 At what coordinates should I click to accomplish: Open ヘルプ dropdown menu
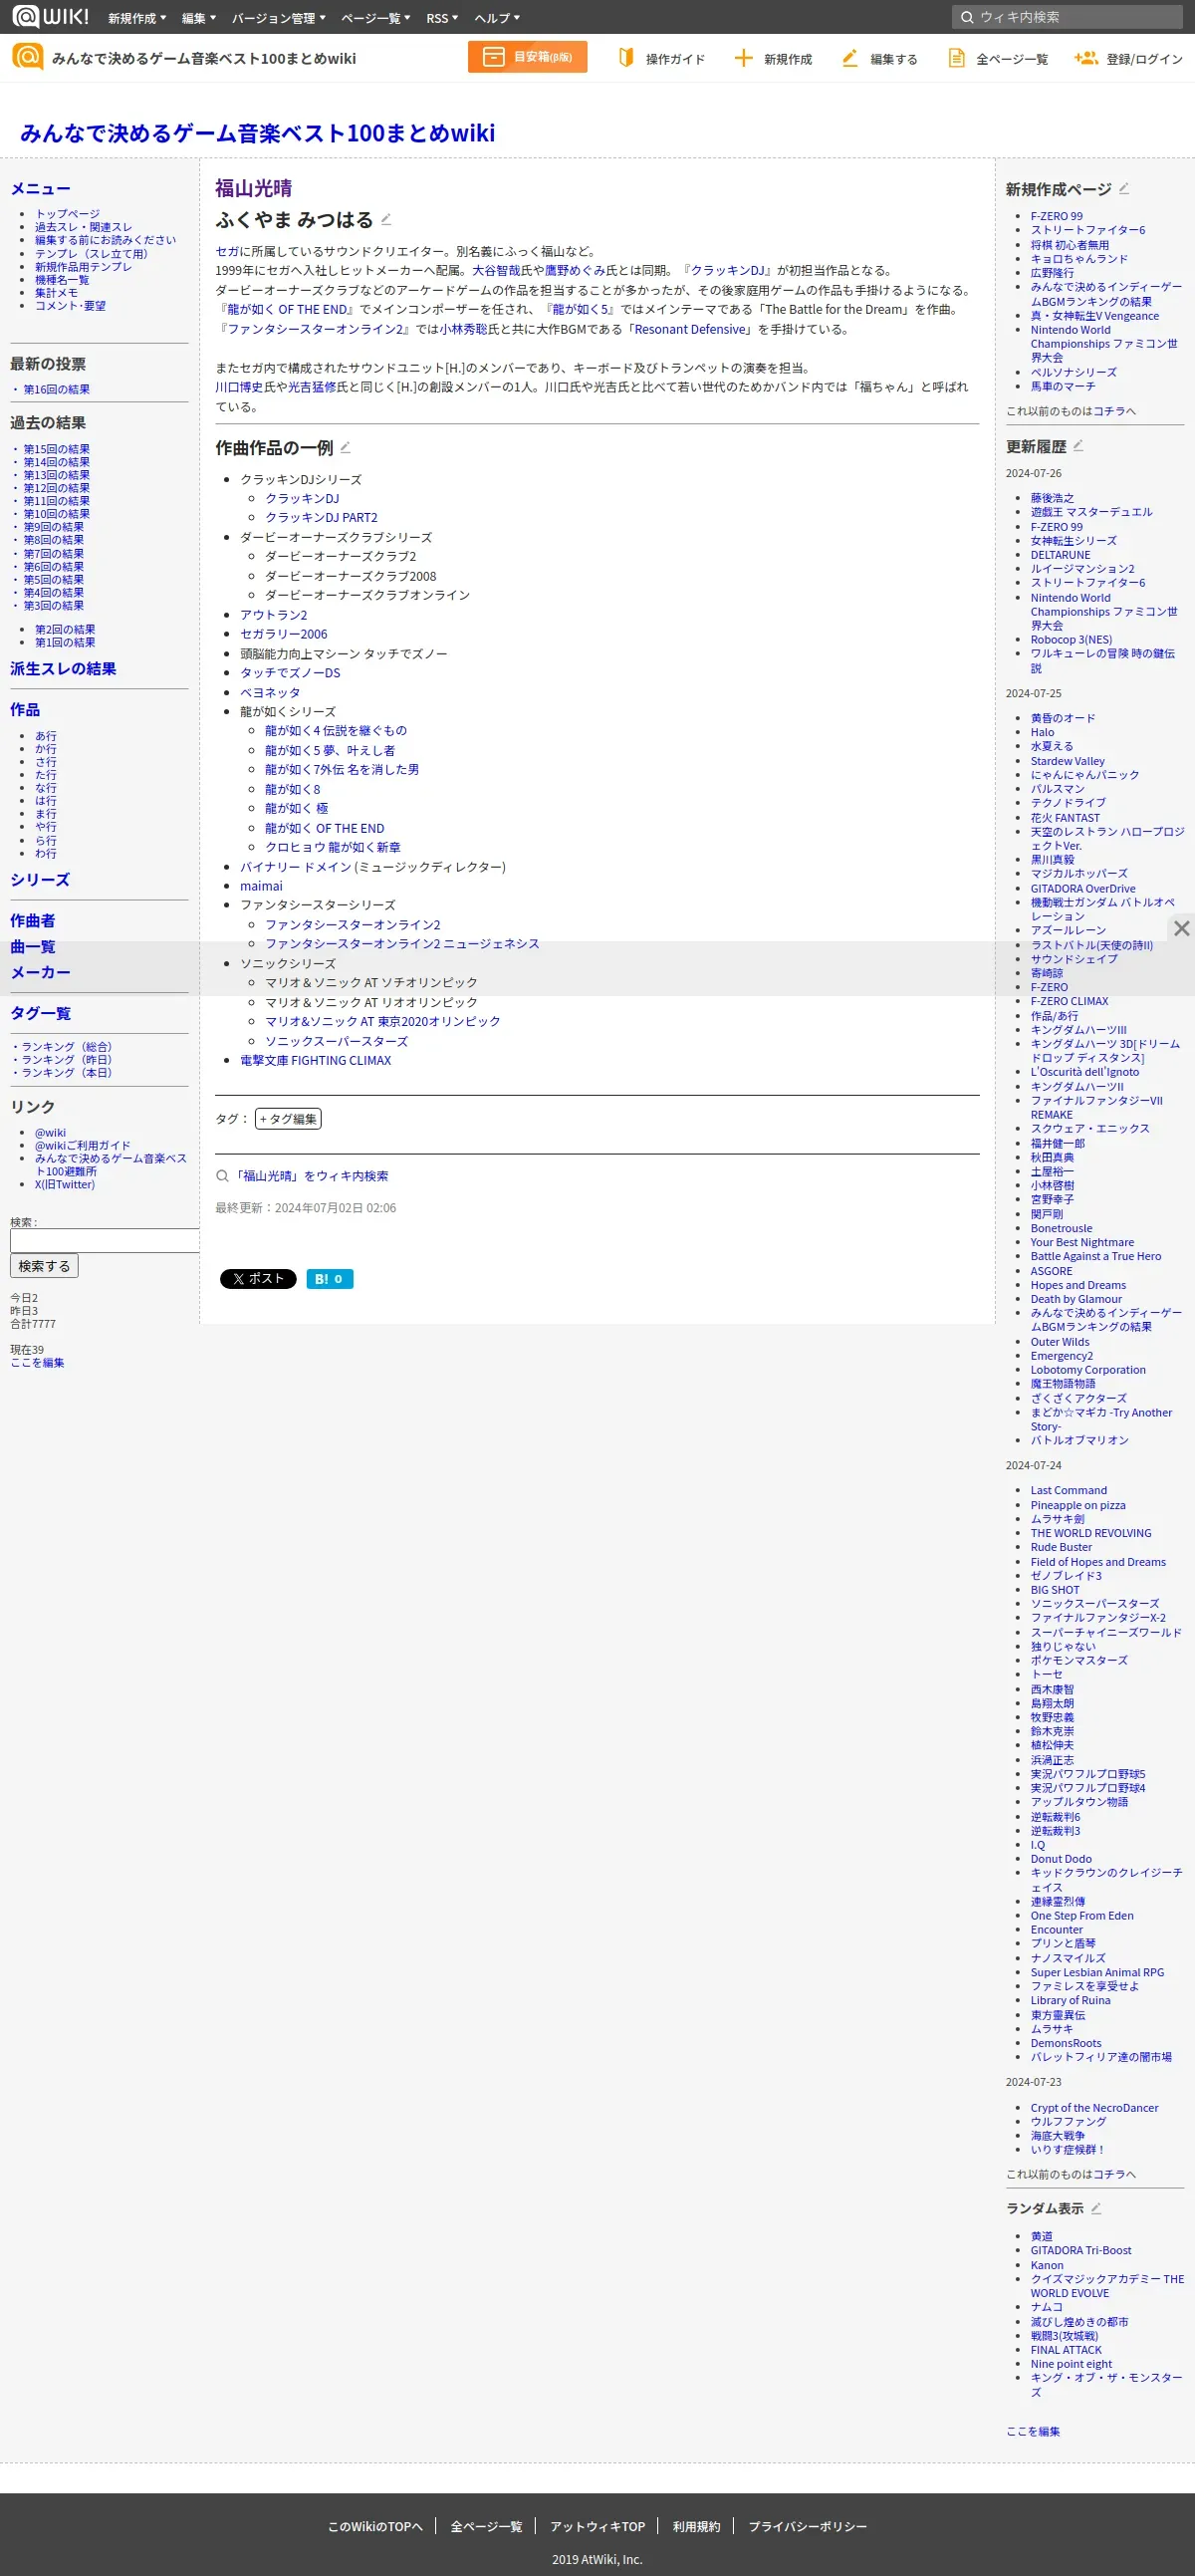pyautogui.click(x=497, y=18)
